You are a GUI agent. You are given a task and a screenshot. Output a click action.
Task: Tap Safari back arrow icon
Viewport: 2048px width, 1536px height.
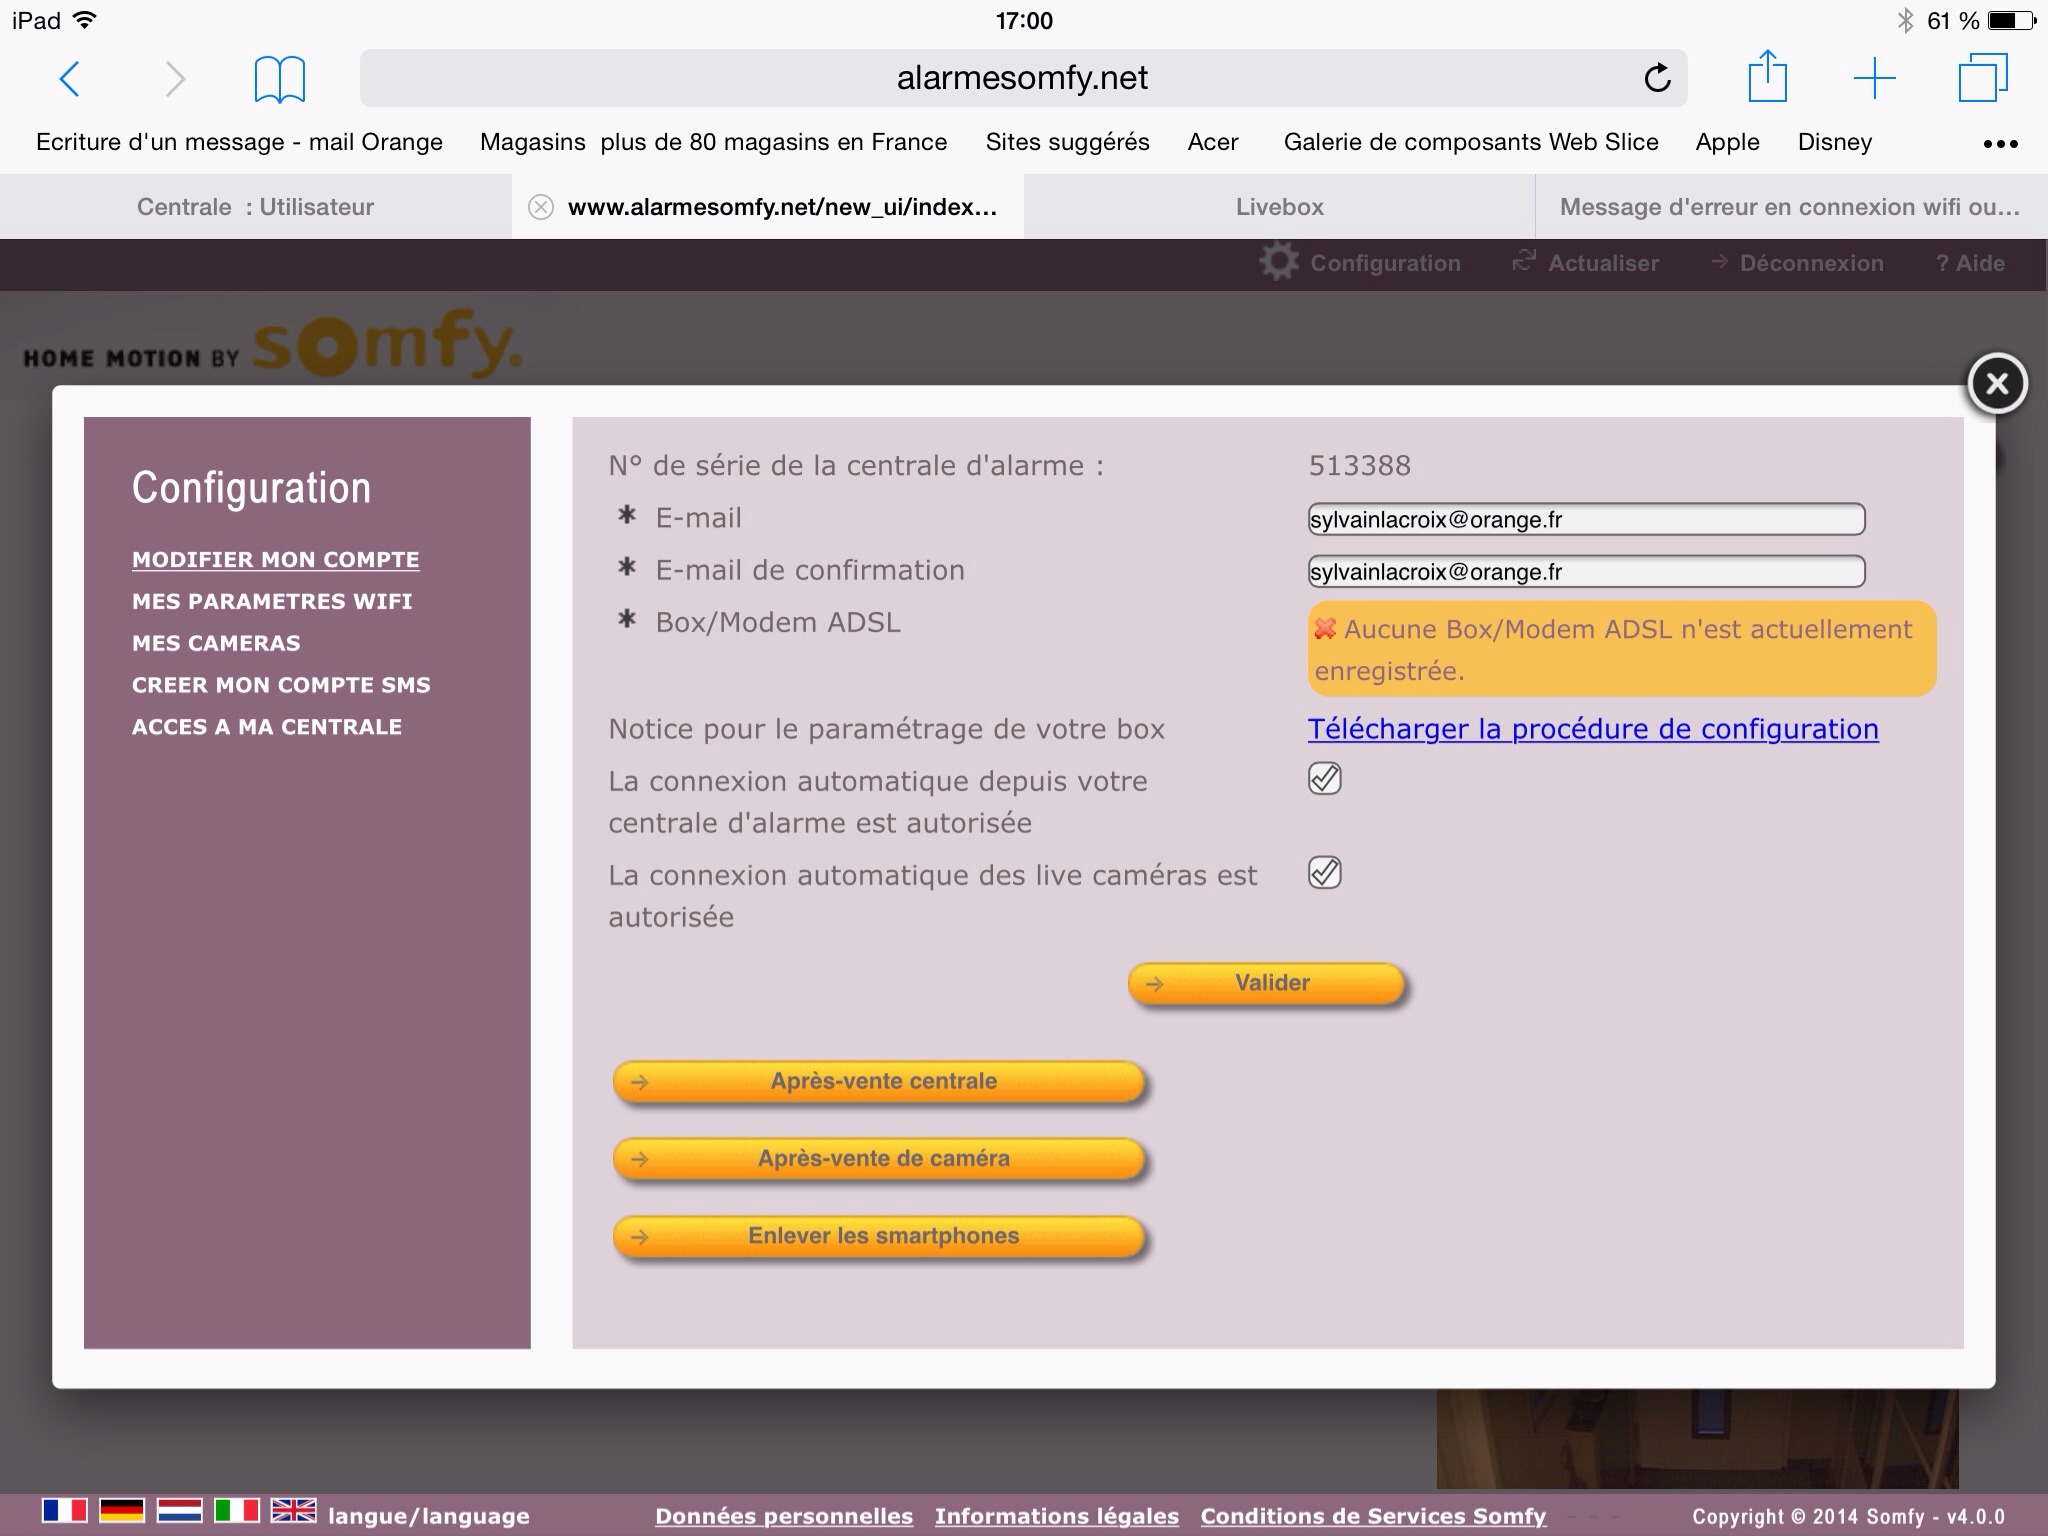tap(70, 79)
